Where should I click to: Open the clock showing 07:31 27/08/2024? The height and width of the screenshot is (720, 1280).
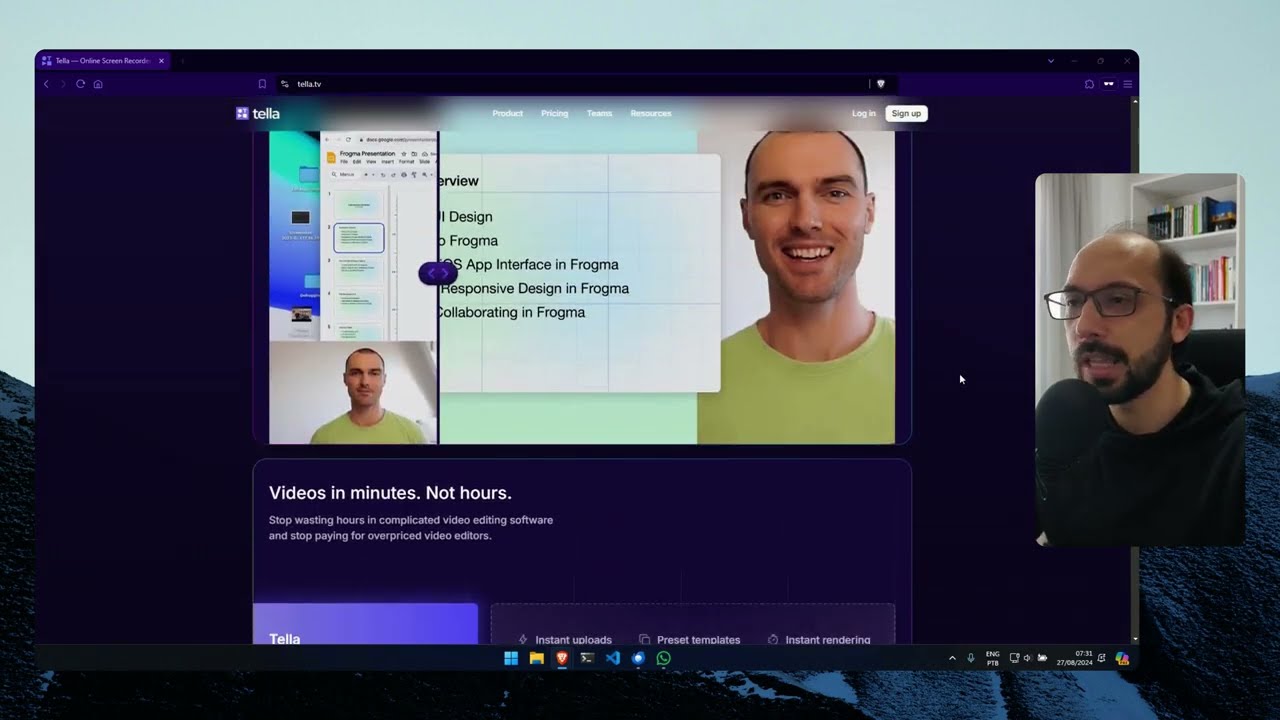click(x=1075, y=658)
